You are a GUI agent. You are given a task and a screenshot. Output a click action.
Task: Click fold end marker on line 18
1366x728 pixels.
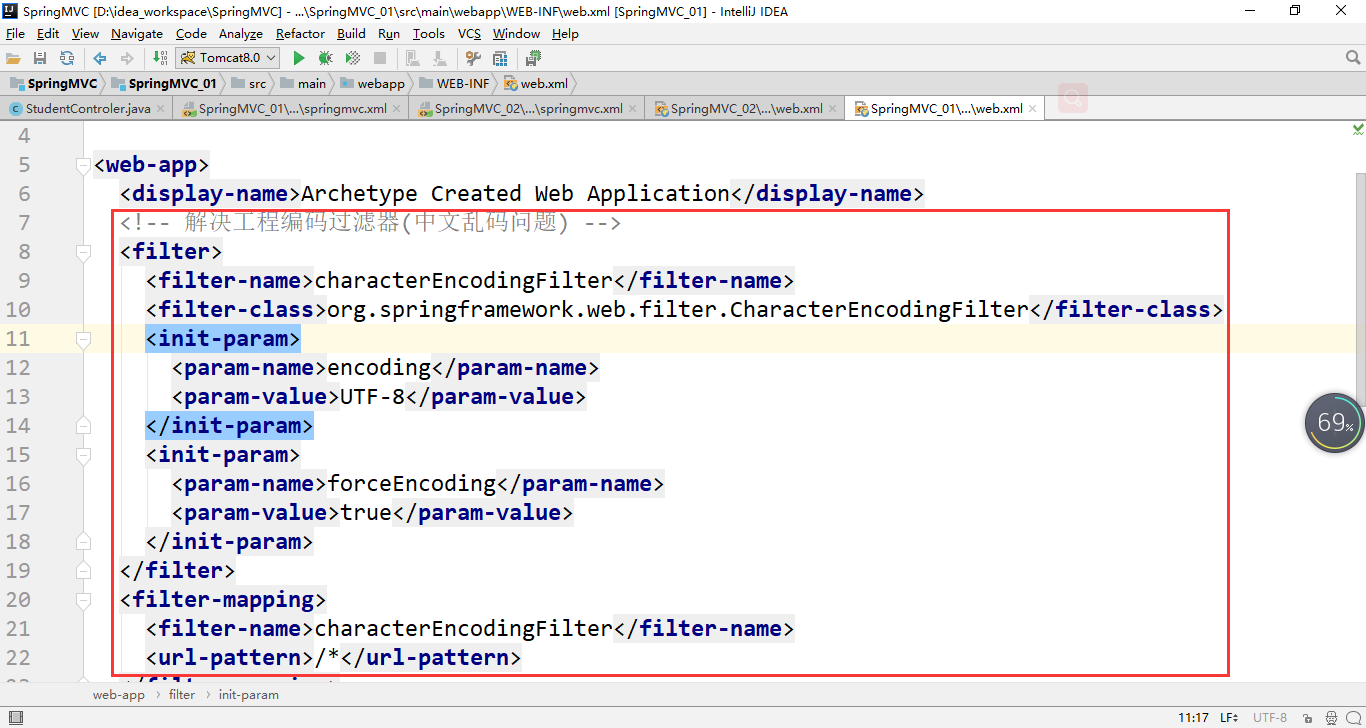(83, 542)
